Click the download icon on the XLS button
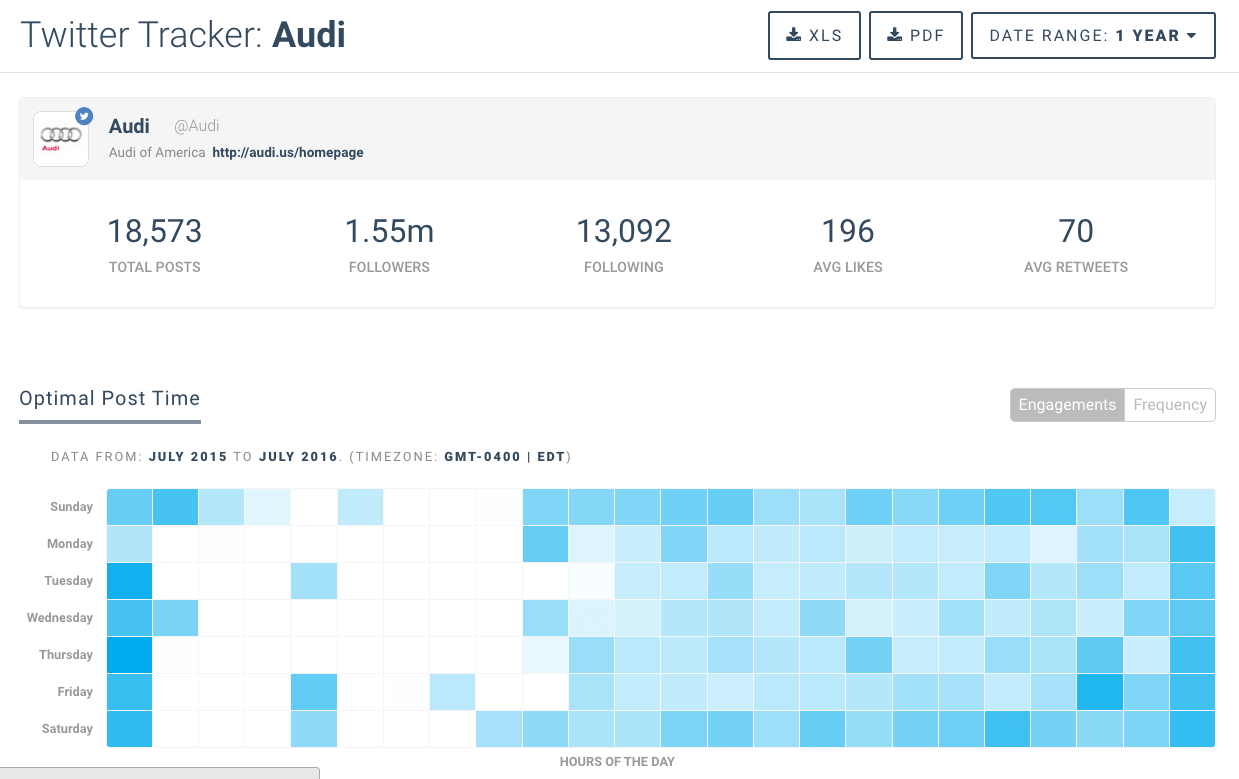 tap(793, 35)
